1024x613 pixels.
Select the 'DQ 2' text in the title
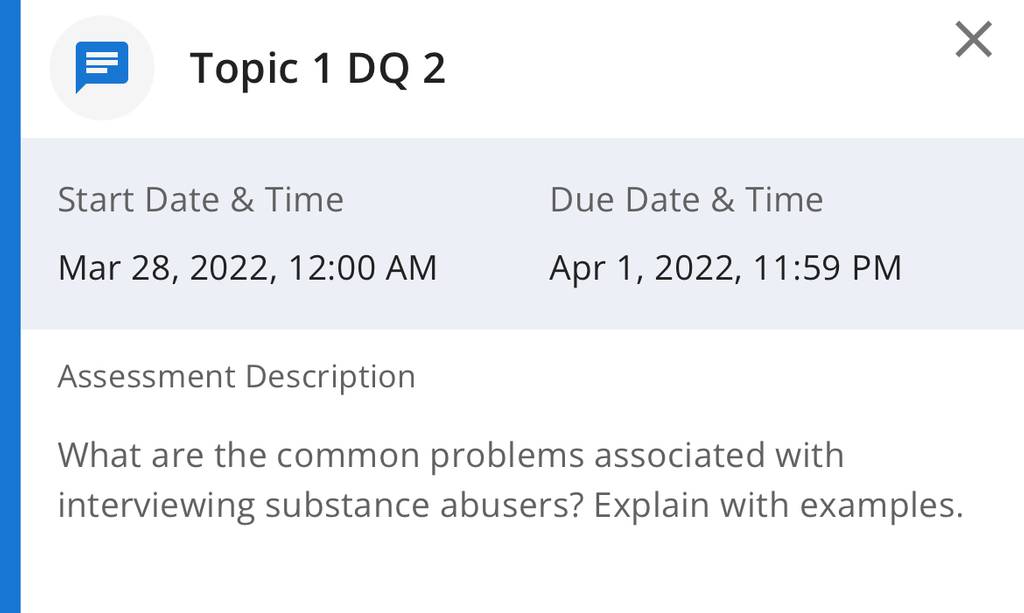tap(396, 69)
